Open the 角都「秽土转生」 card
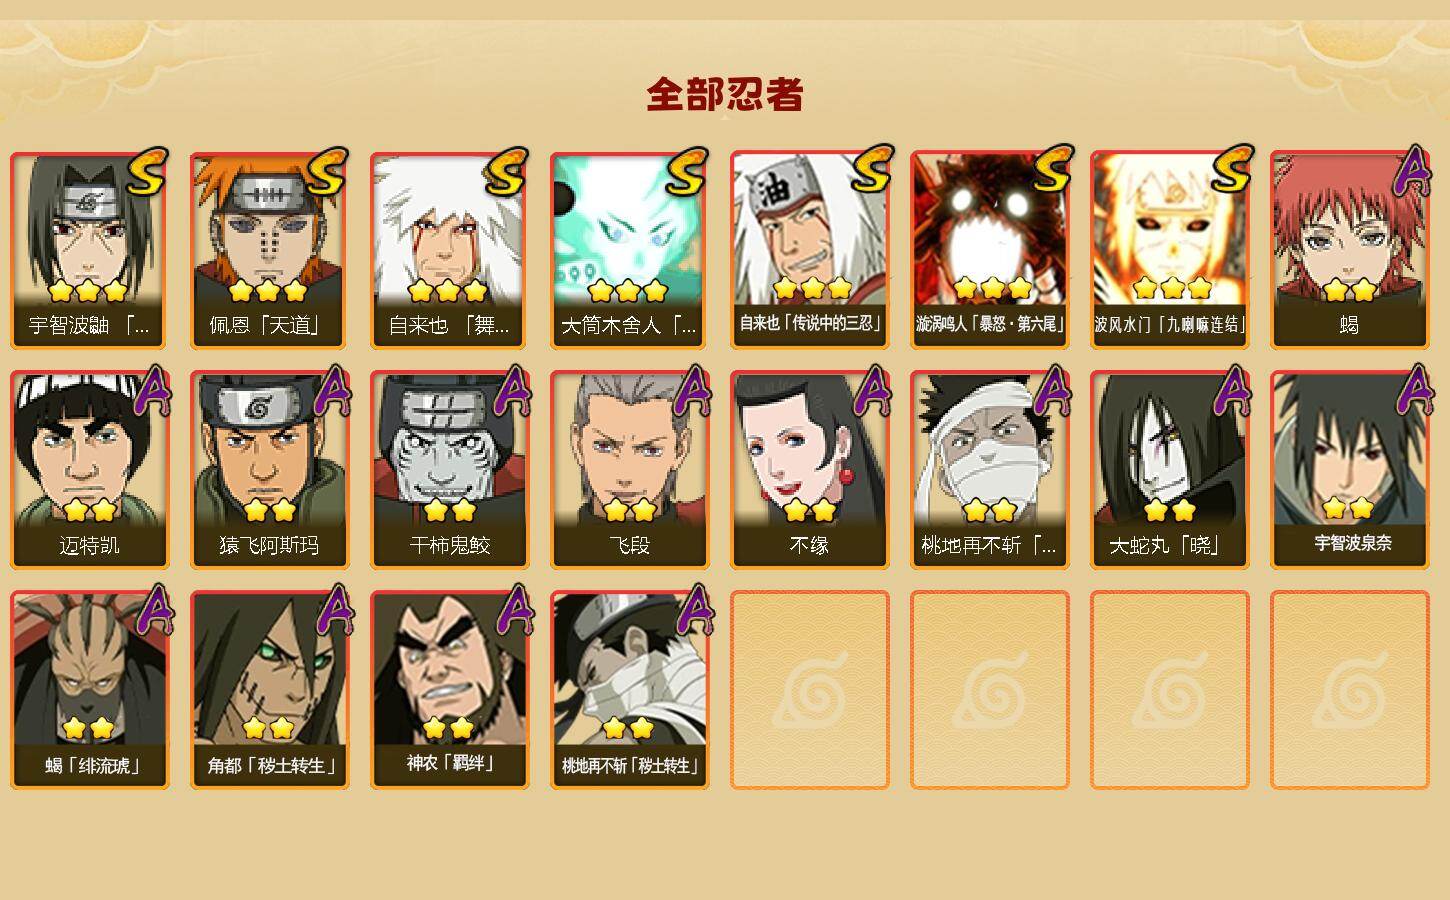Image resolution: width=1450 pixels, height=900 pixels. point(269,690)
